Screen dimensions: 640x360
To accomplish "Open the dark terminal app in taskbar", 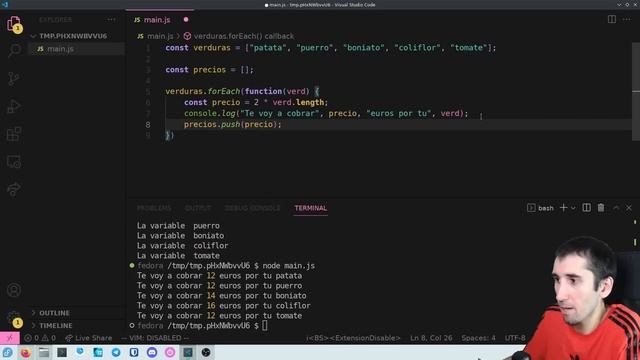I will pyautogui.click(x=62, y=352).
